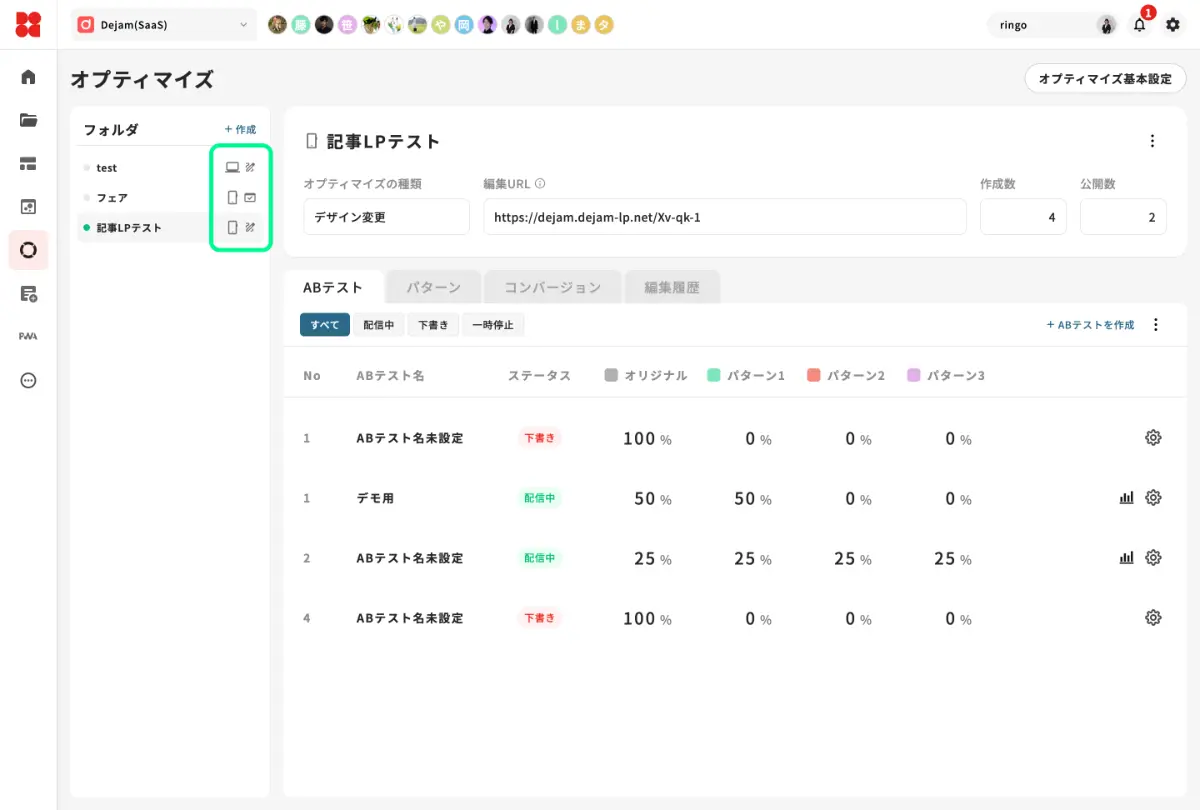Open the add-document icon in the sidebar
1200x810 pixels.
(28, 293)
